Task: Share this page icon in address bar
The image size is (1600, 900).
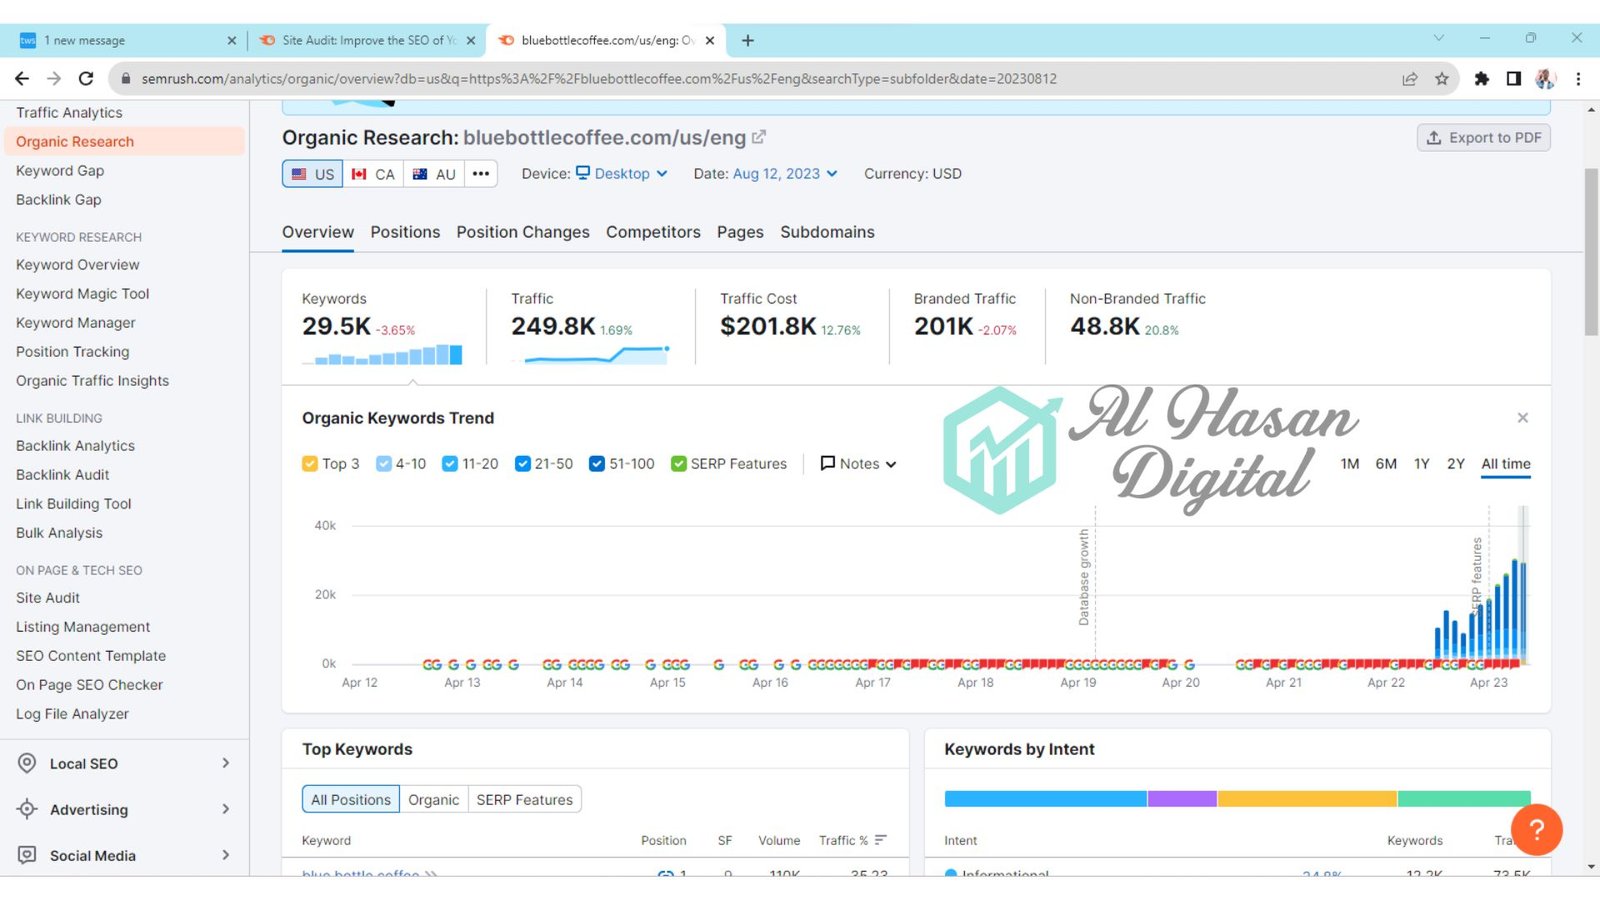Action: point(1410,79)
